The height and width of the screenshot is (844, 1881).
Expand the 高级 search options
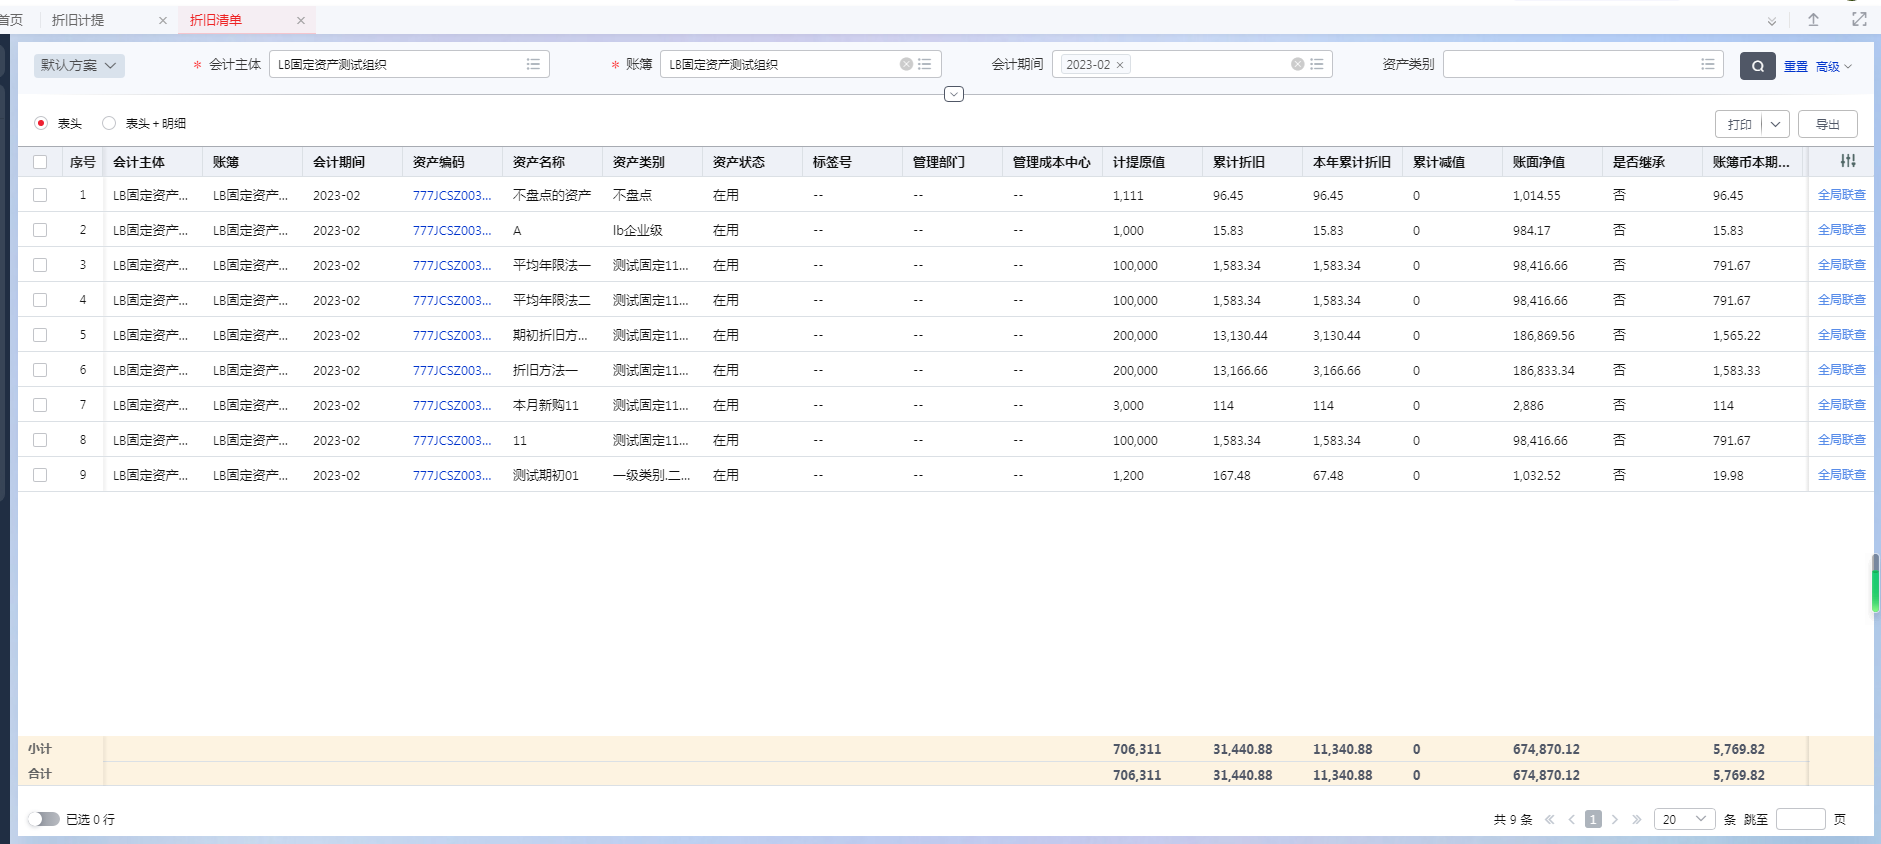click(1834, 67)
